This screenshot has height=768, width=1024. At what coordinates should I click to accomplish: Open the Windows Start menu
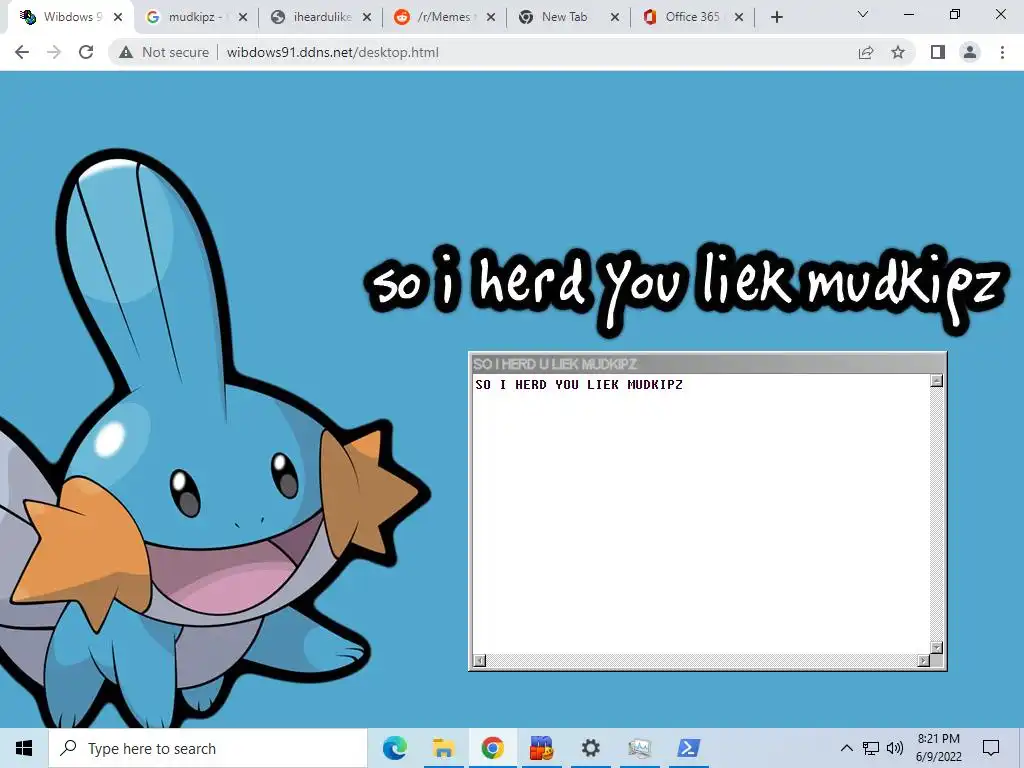[24, 748]
